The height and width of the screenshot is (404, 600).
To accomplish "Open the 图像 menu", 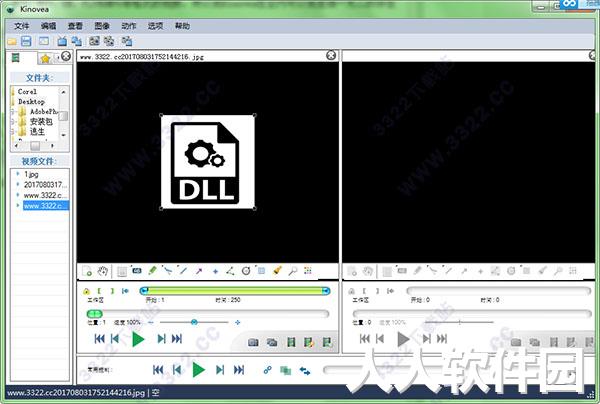I will (102, 26).
